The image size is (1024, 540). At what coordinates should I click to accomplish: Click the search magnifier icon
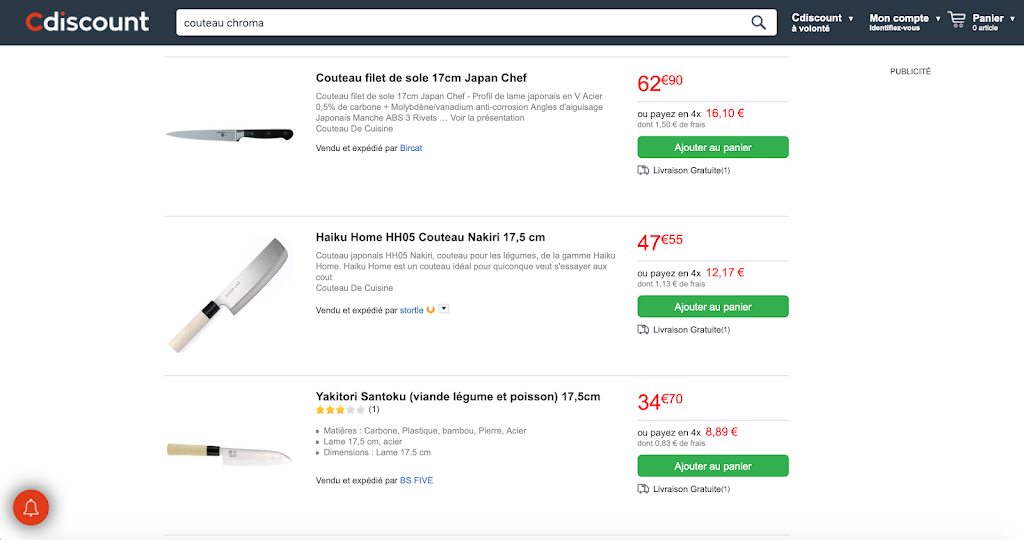[x=759, y=23]
